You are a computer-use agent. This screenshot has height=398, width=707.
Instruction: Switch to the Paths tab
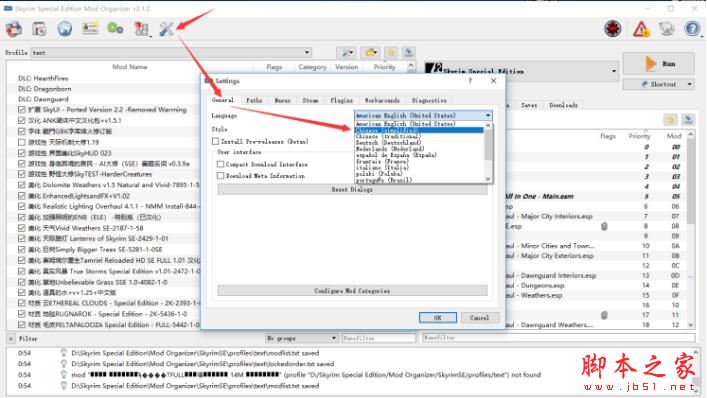254,100
